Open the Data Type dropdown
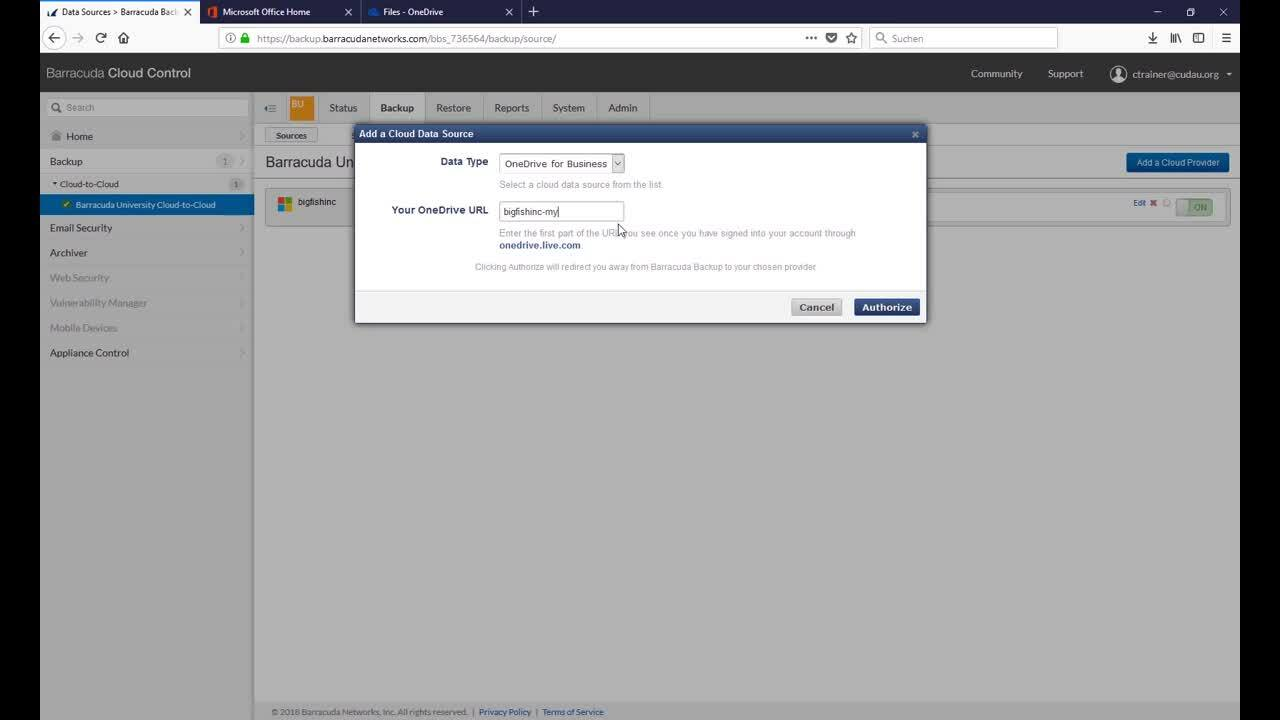This screenshot has width=1280, height=720. coord(561,163)
